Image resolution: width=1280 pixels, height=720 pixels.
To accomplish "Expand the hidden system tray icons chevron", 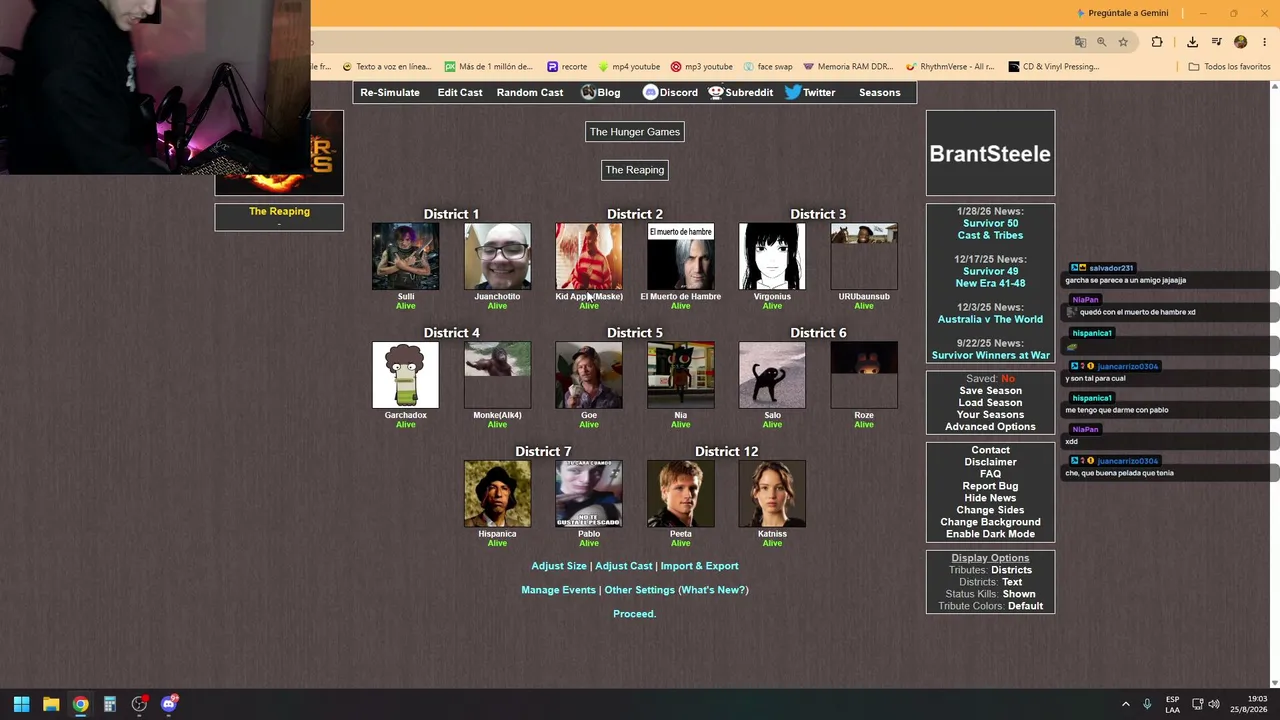I will (1125, 704).
